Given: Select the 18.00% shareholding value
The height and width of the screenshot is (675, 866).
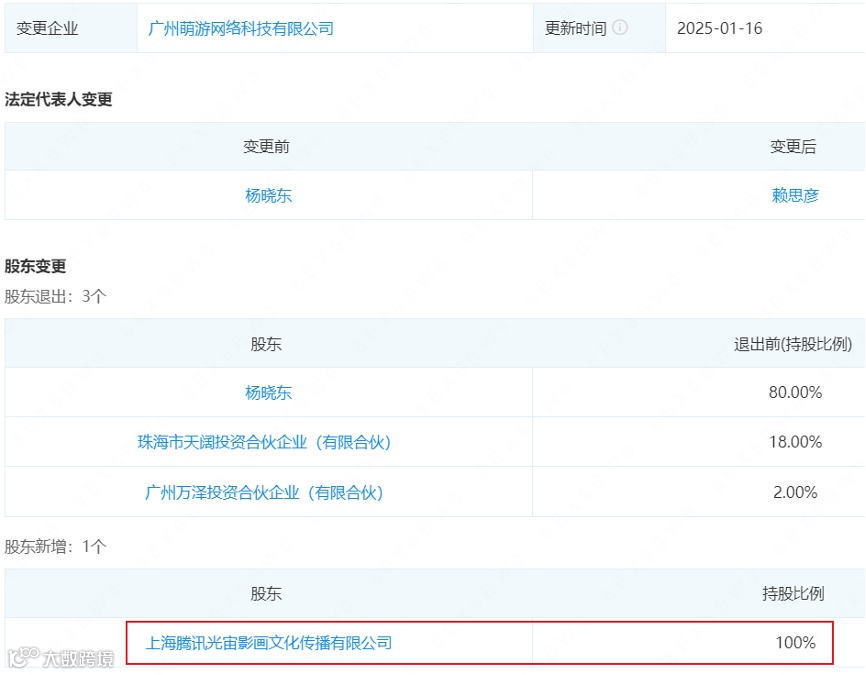Looking at the screenshot, I should tap(795, 442).
